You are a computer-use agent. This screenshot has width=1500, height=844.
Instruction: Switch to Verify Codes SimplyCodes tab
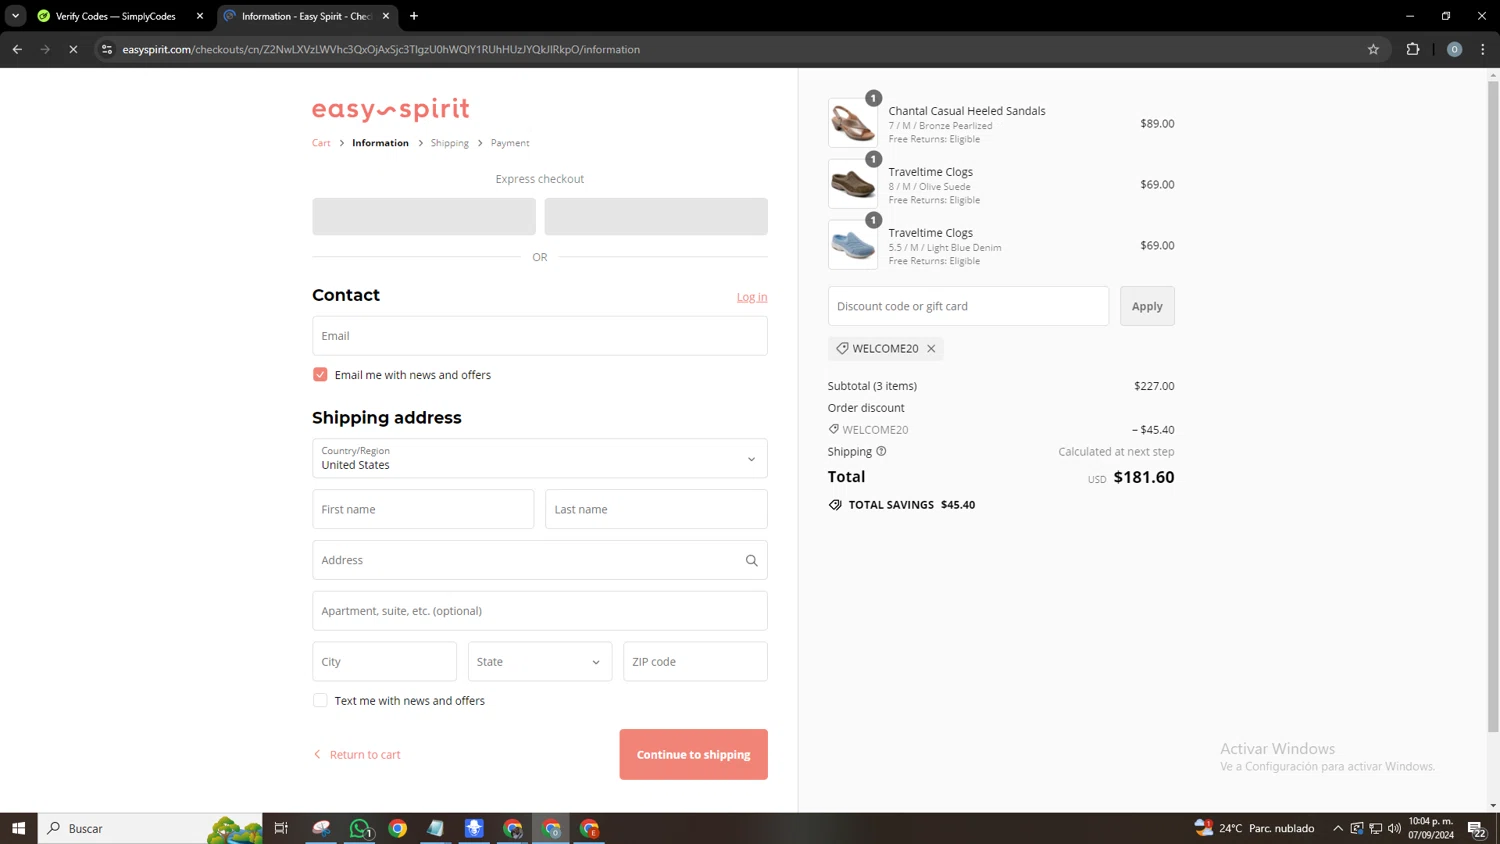click(115, 16)
